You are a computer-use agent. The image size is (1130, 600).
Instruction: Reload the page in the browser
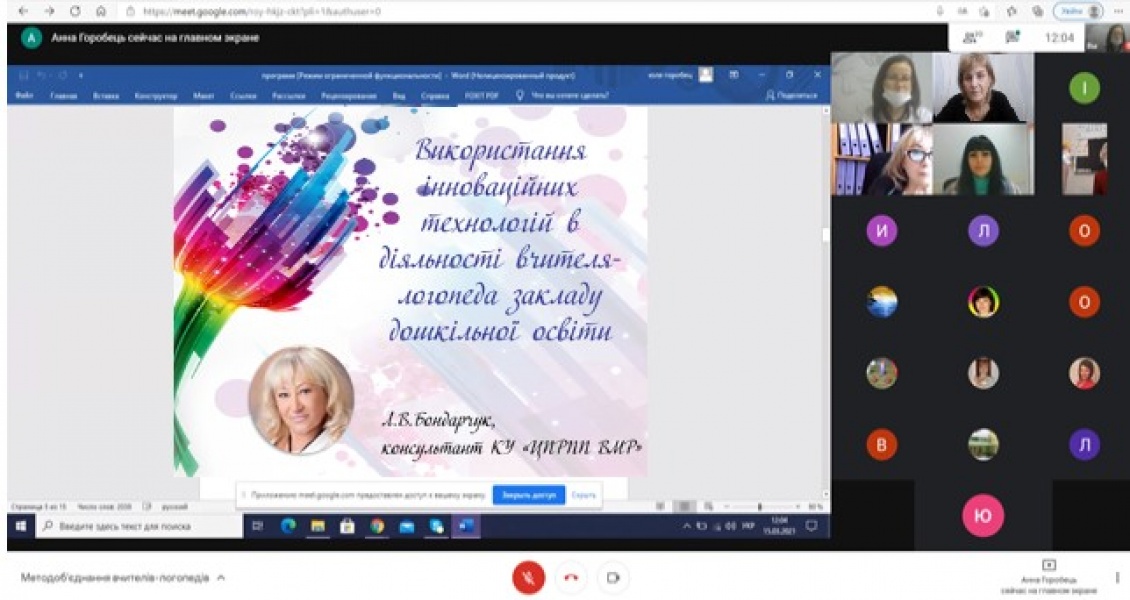[x=75, y=11]
